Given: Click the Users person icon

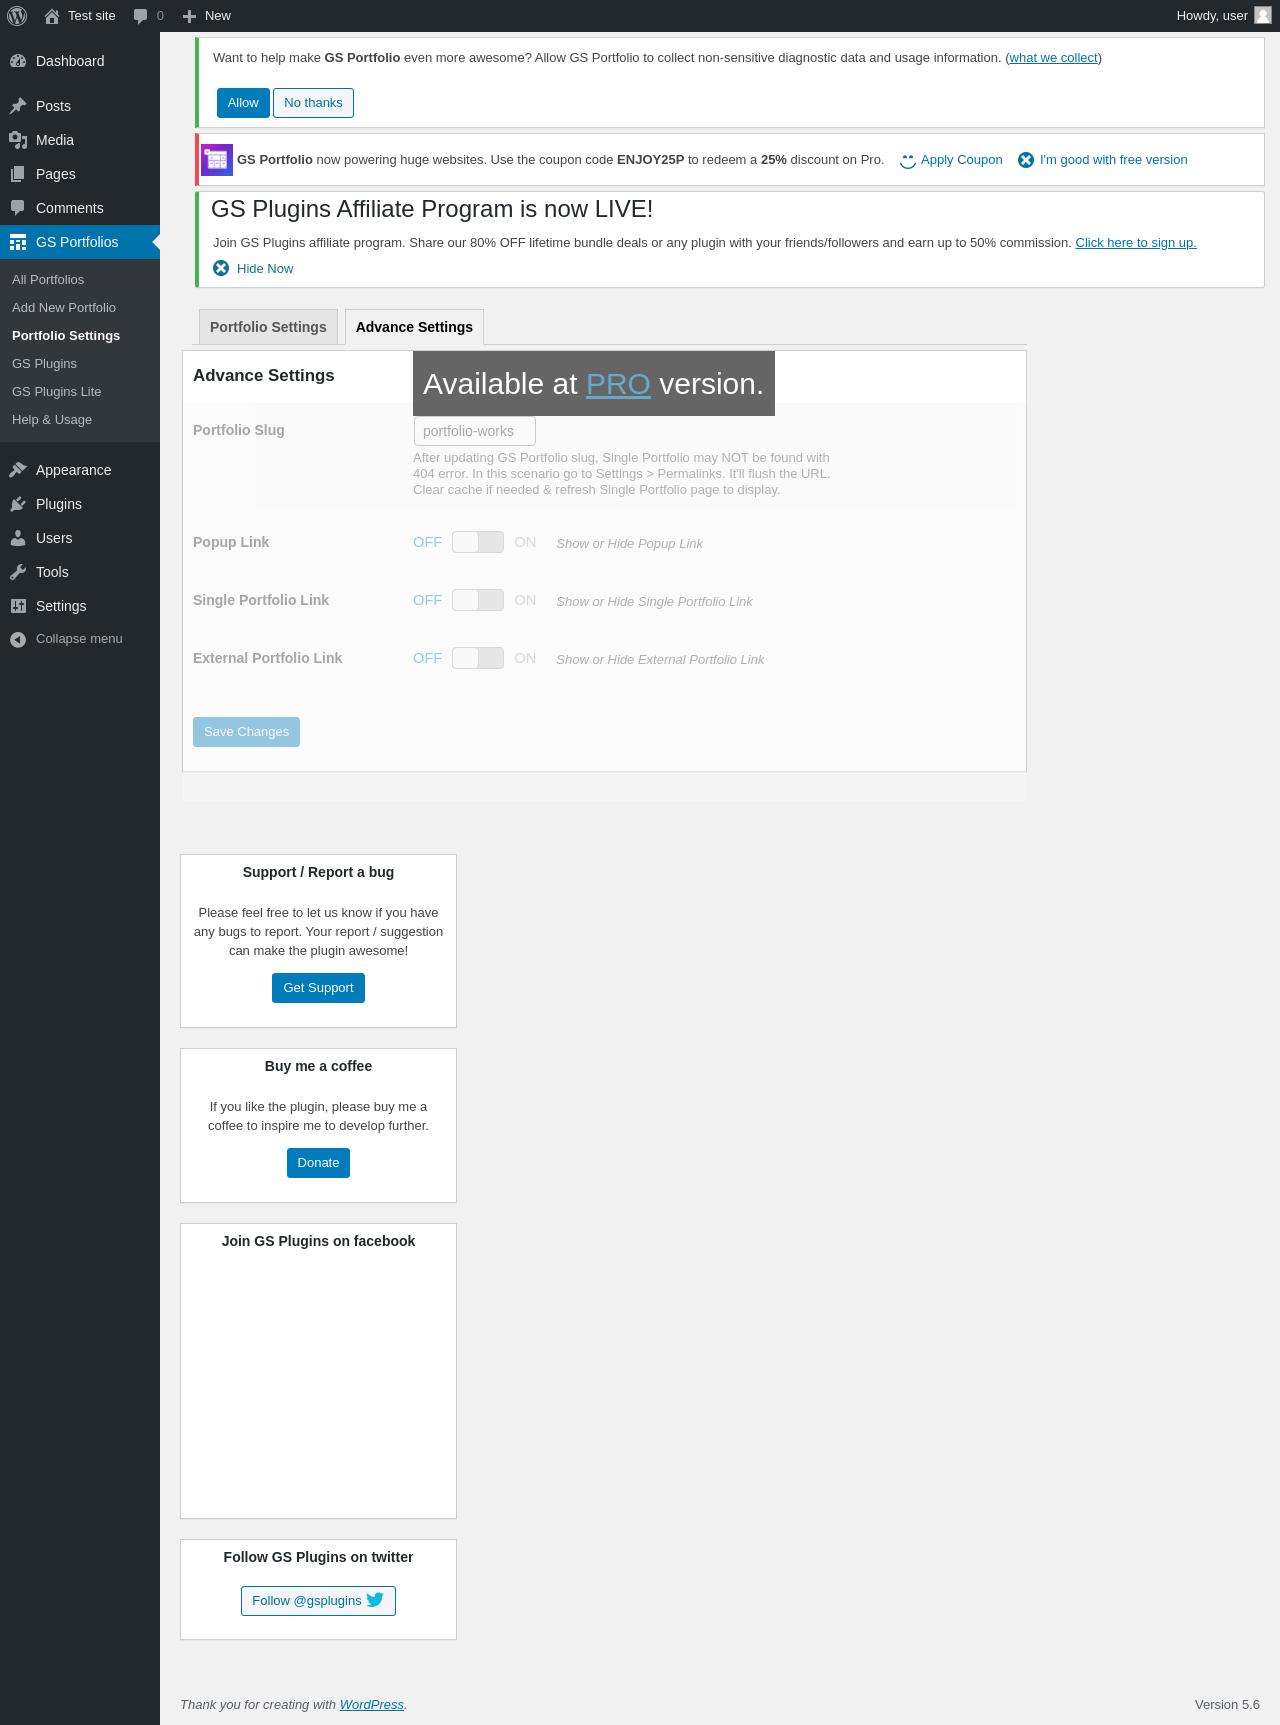Looking at the screenshot, I should pyautogui.click(x=18, y=538).
